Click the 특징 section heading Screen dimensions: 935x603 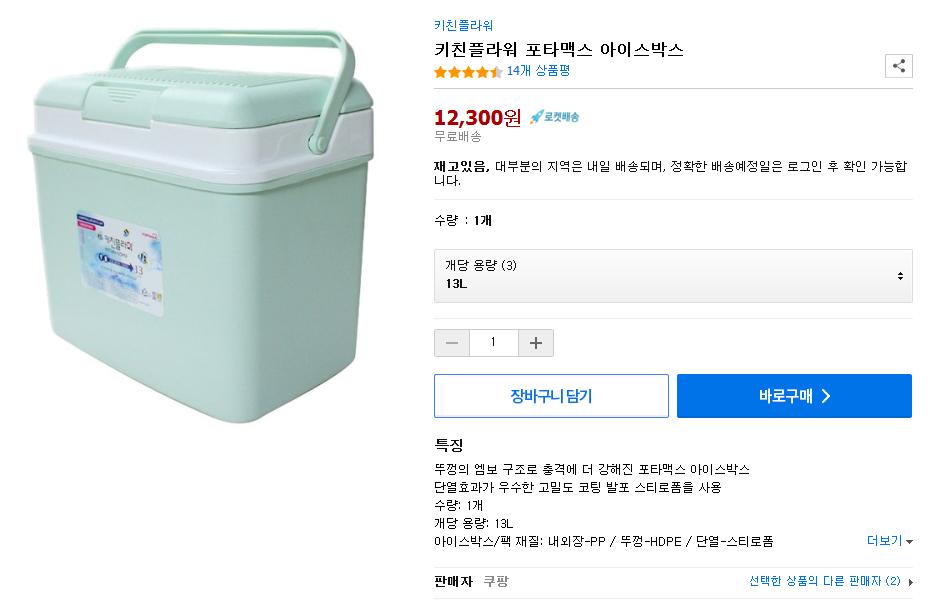coord(449,445)
